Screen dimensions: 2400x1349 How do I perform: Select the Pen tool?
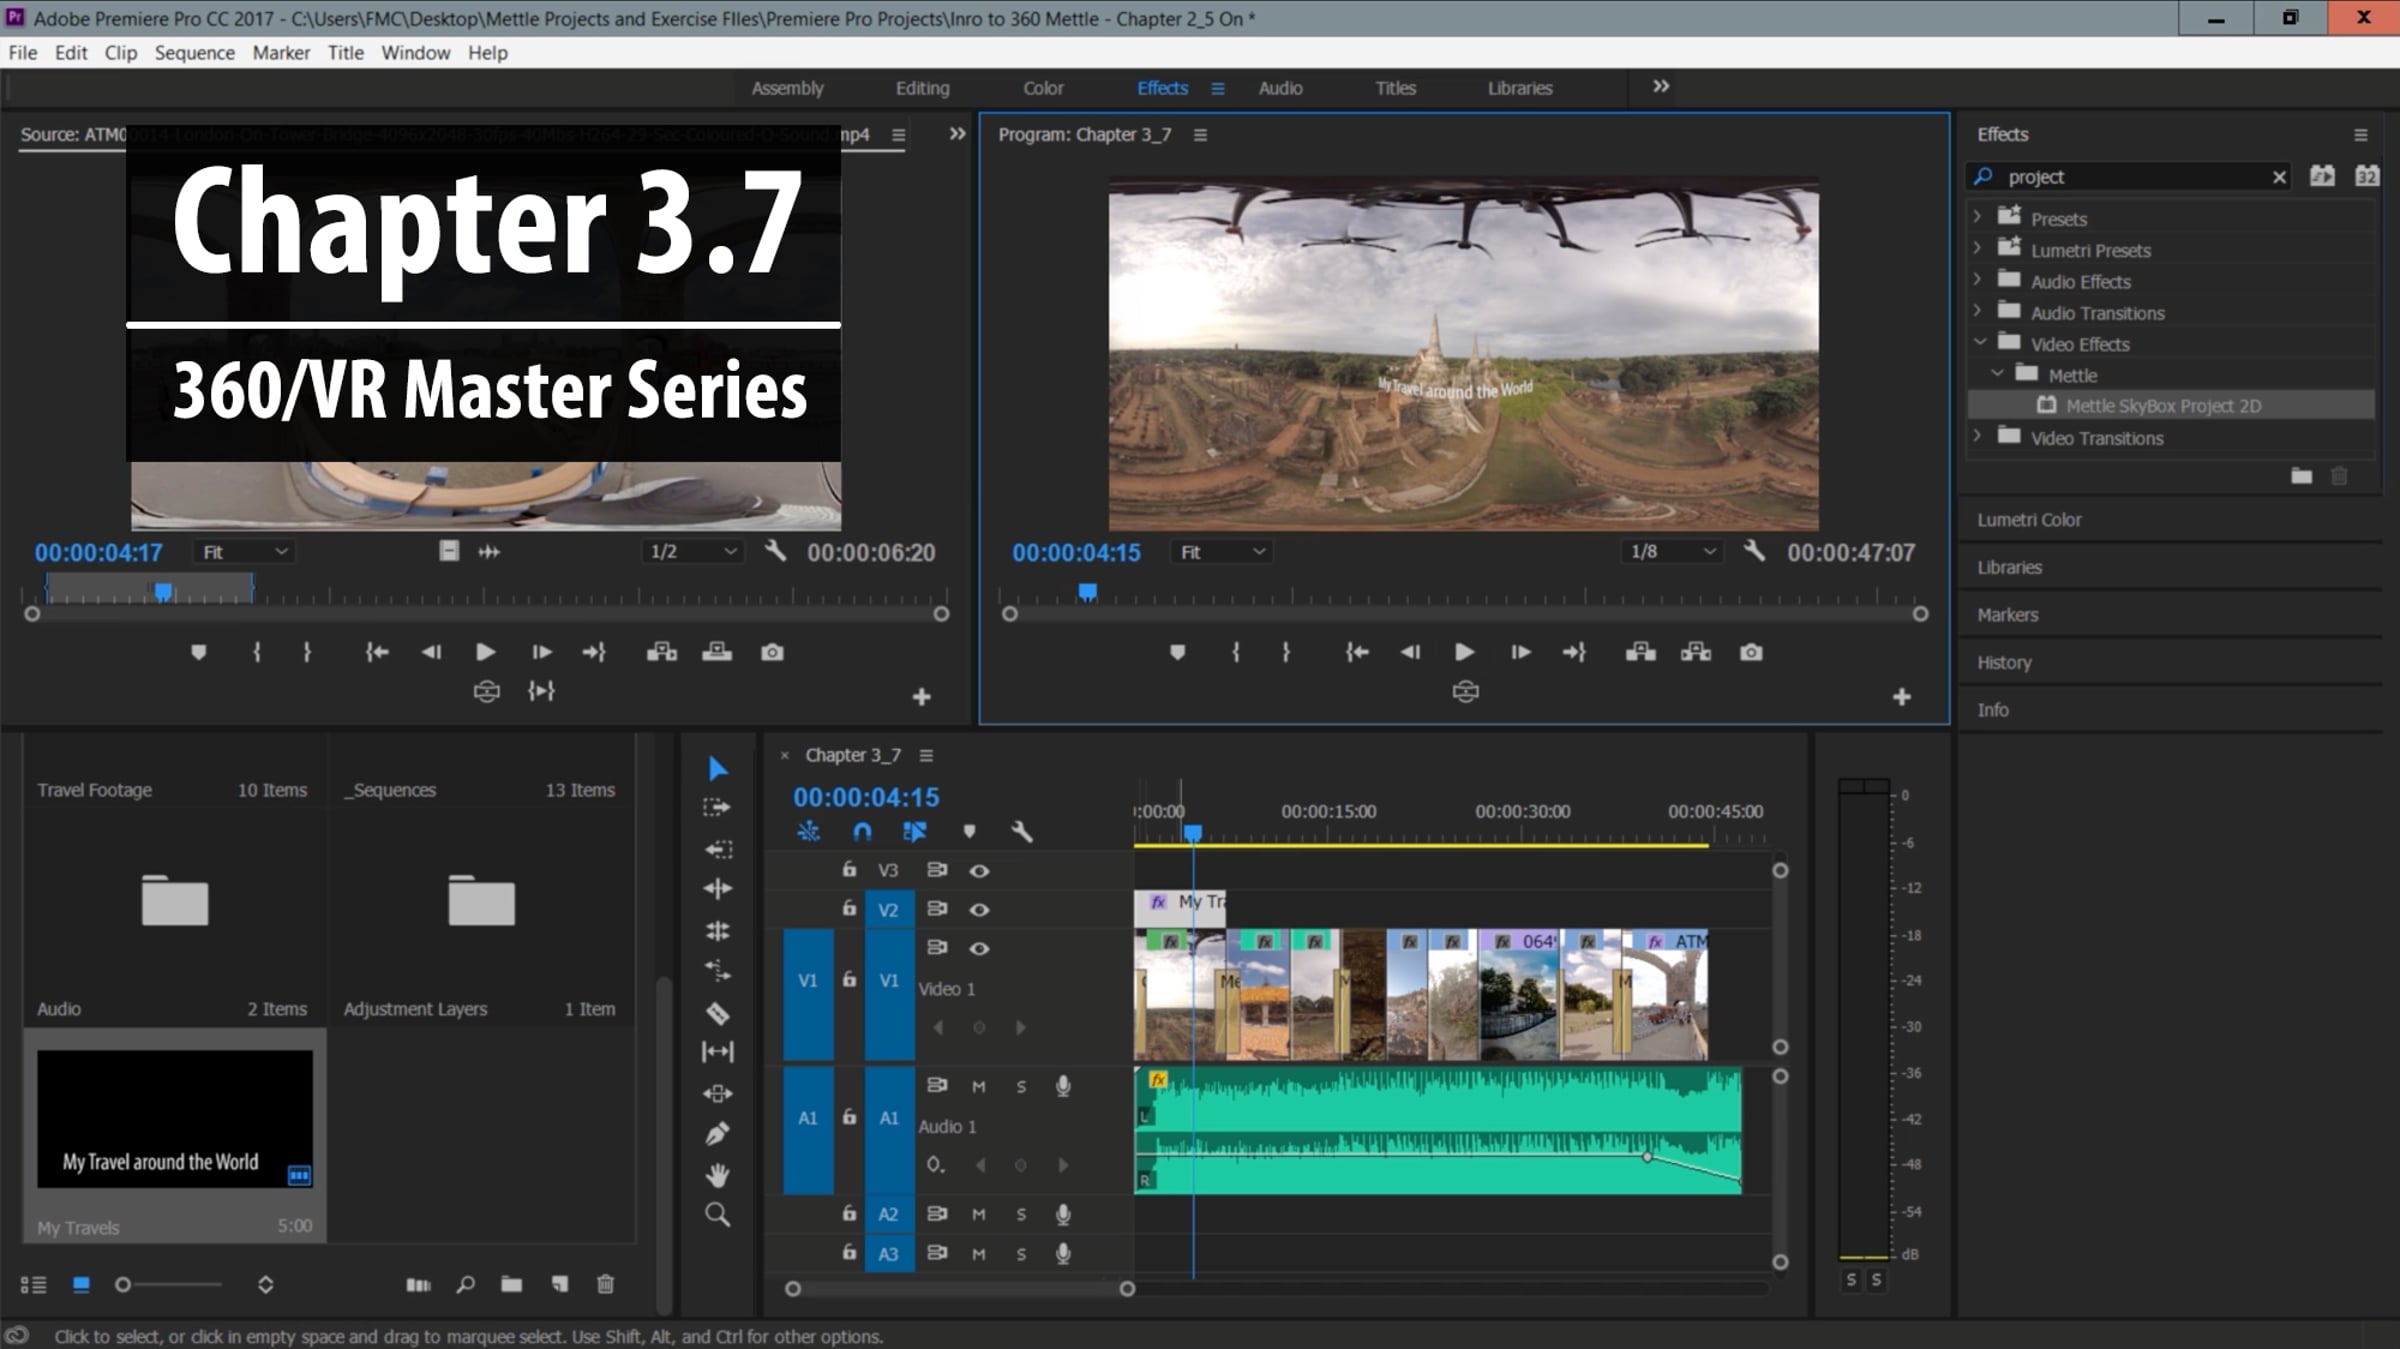[x=718, y=1134]
